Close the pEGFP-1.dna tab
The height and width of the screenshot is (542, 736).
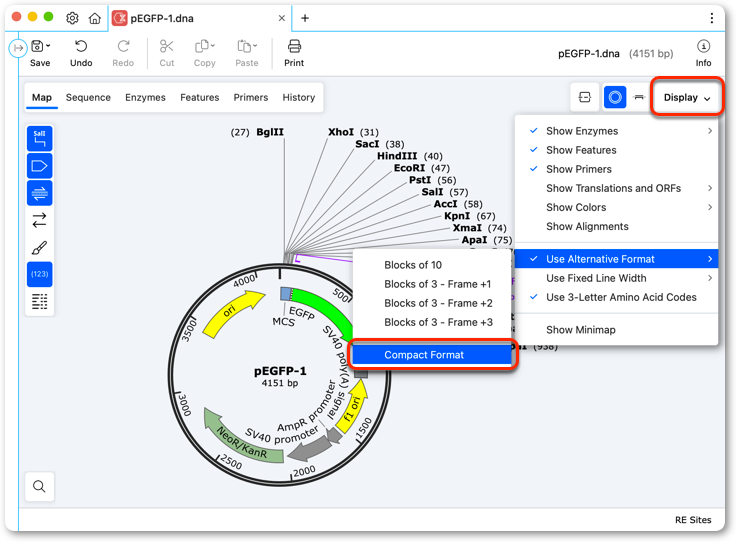coord(282,18)
